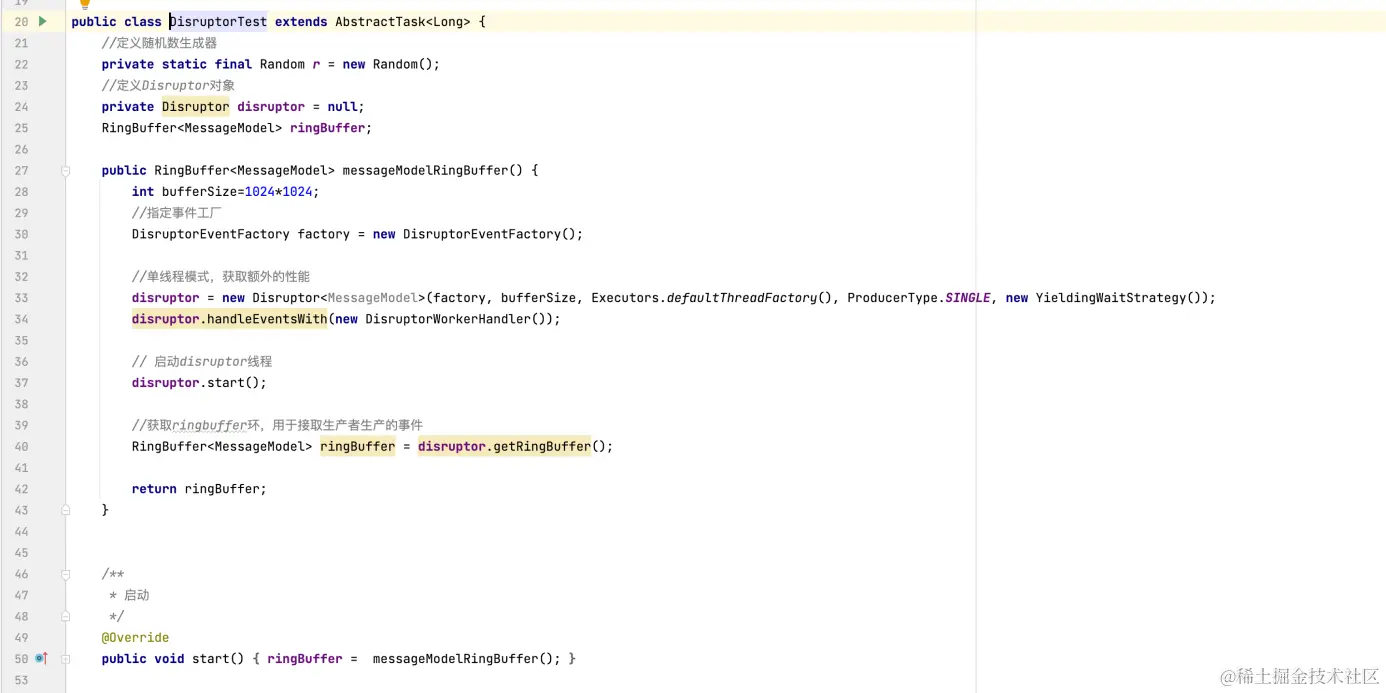Run DisruptorTest using the green gutter arrow
The width and height of the screenshot is (1386, 693).
[42, 21]
